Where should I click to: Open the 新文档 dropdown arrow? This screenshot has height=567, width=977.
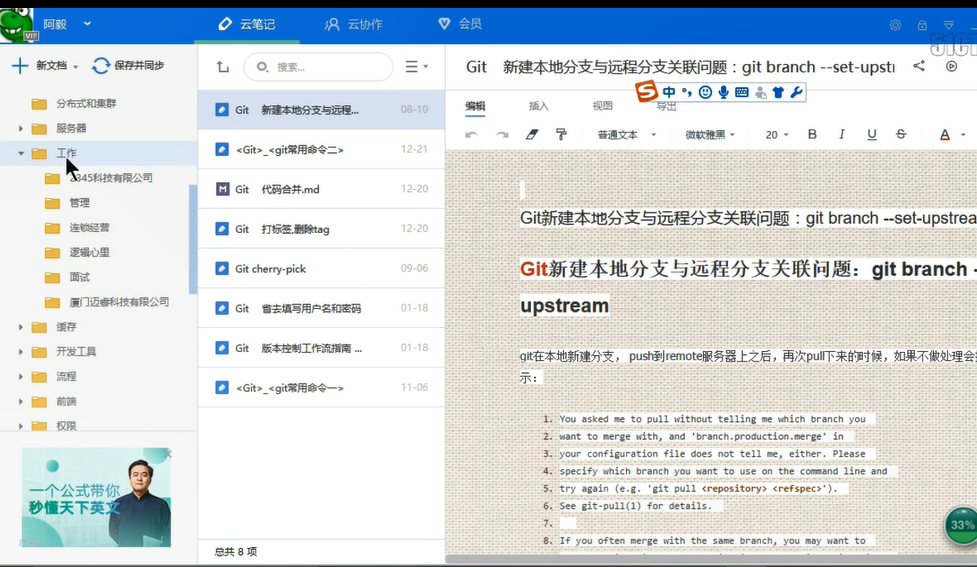(75, 67)
